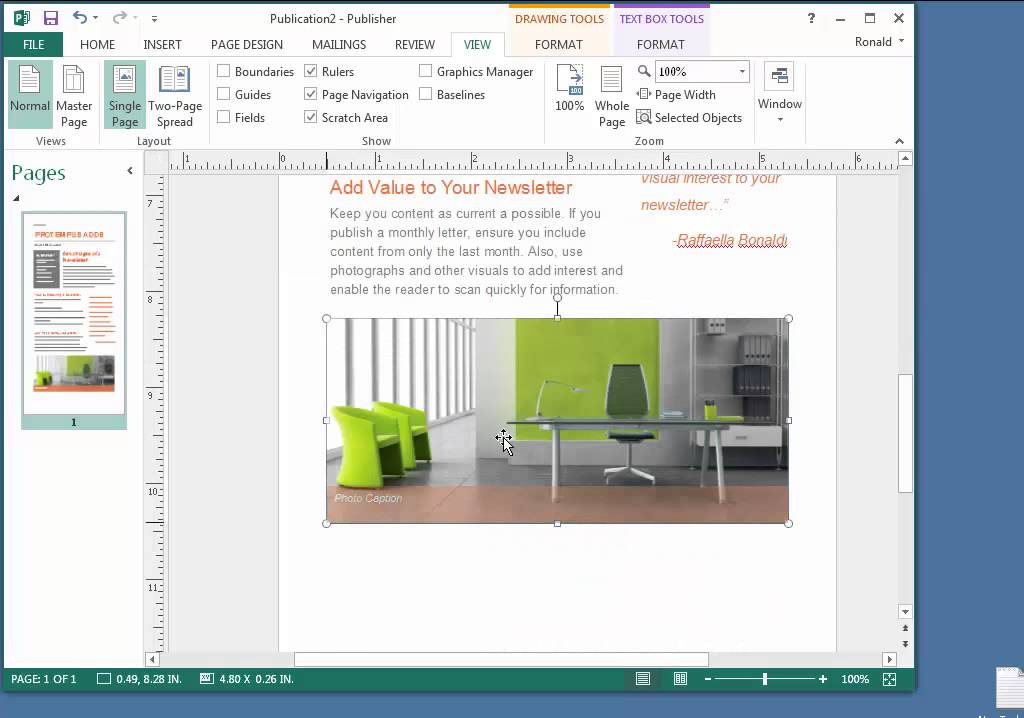Open zoom dialog via 100% in status bar
Viewport: 1024px width, 718px height.
coord(855,679)
